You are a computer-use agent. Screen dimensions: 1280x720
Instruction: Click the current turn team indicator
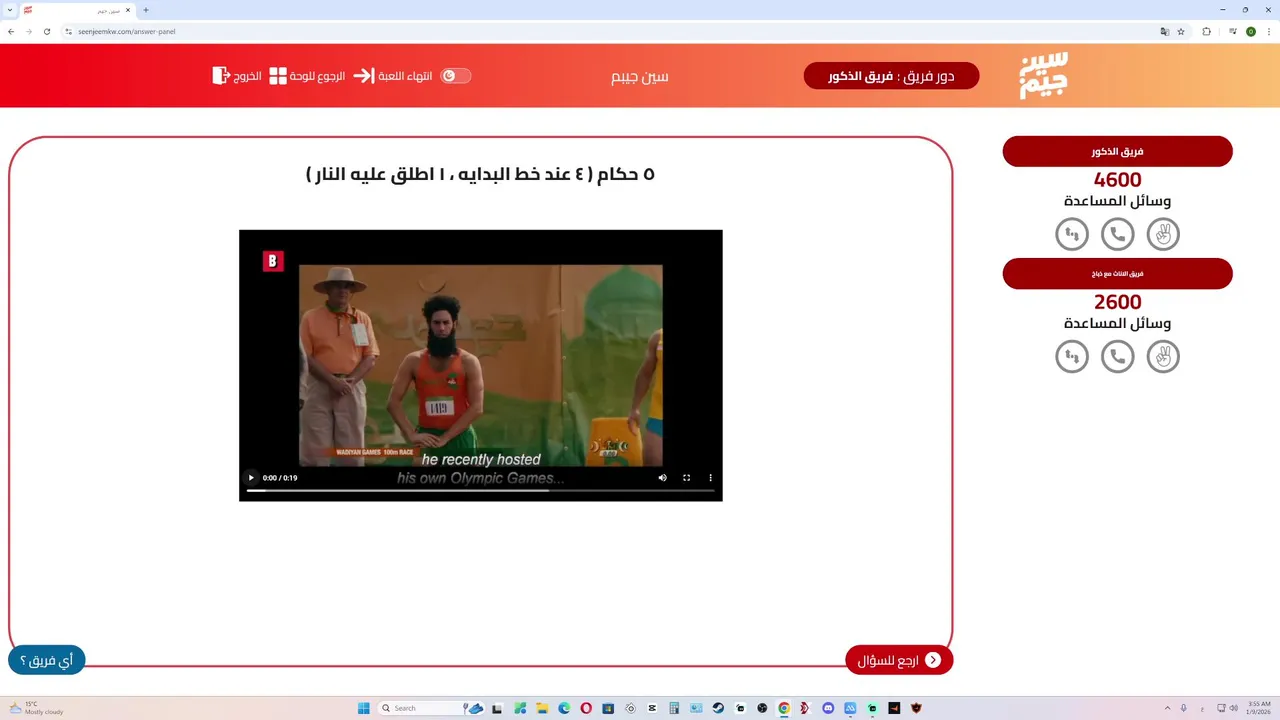891,76
